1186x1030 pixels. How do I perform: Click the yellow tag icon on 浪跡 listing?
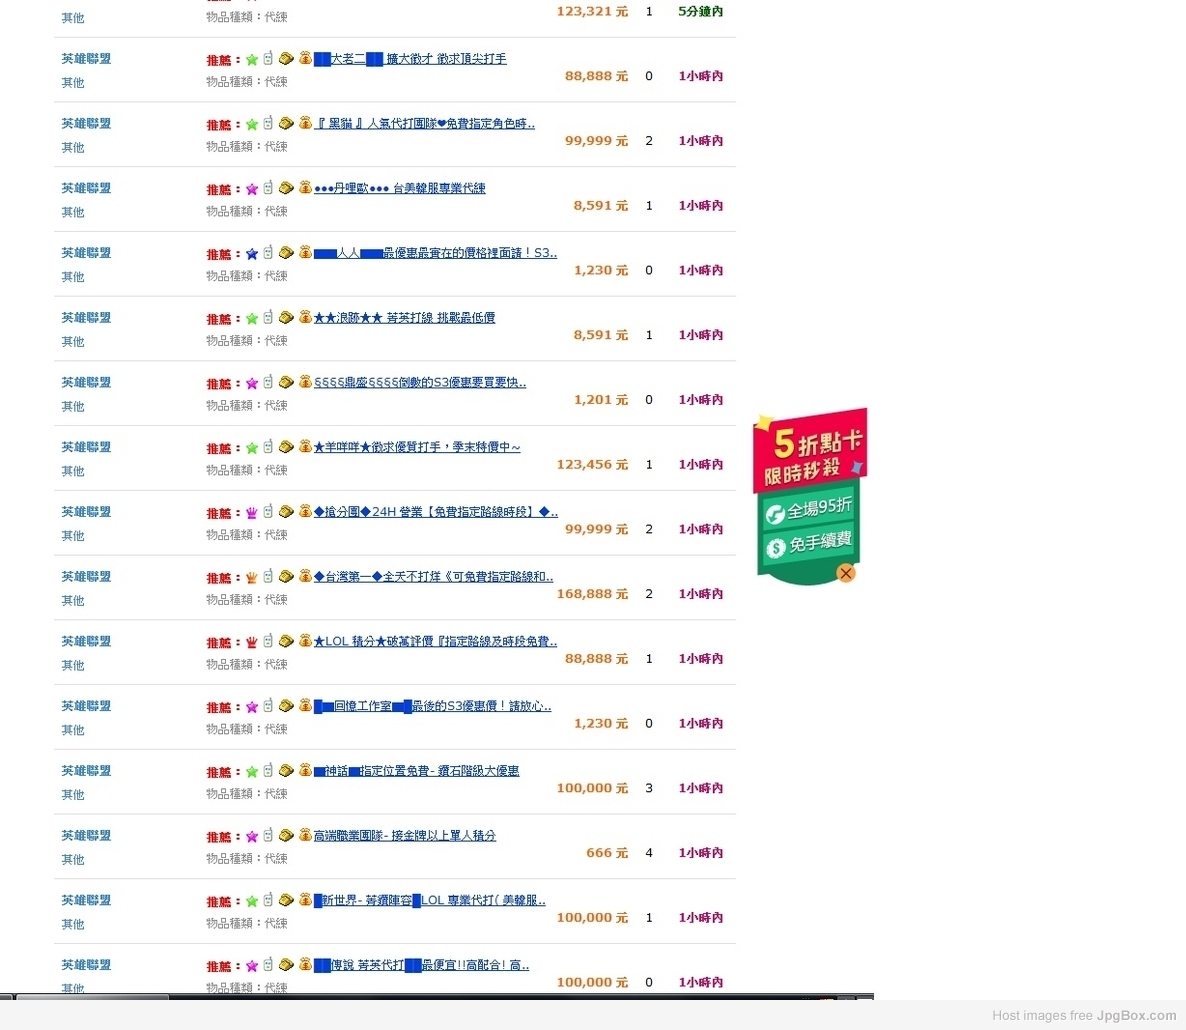pyautogui.click(x=286, y=318)
